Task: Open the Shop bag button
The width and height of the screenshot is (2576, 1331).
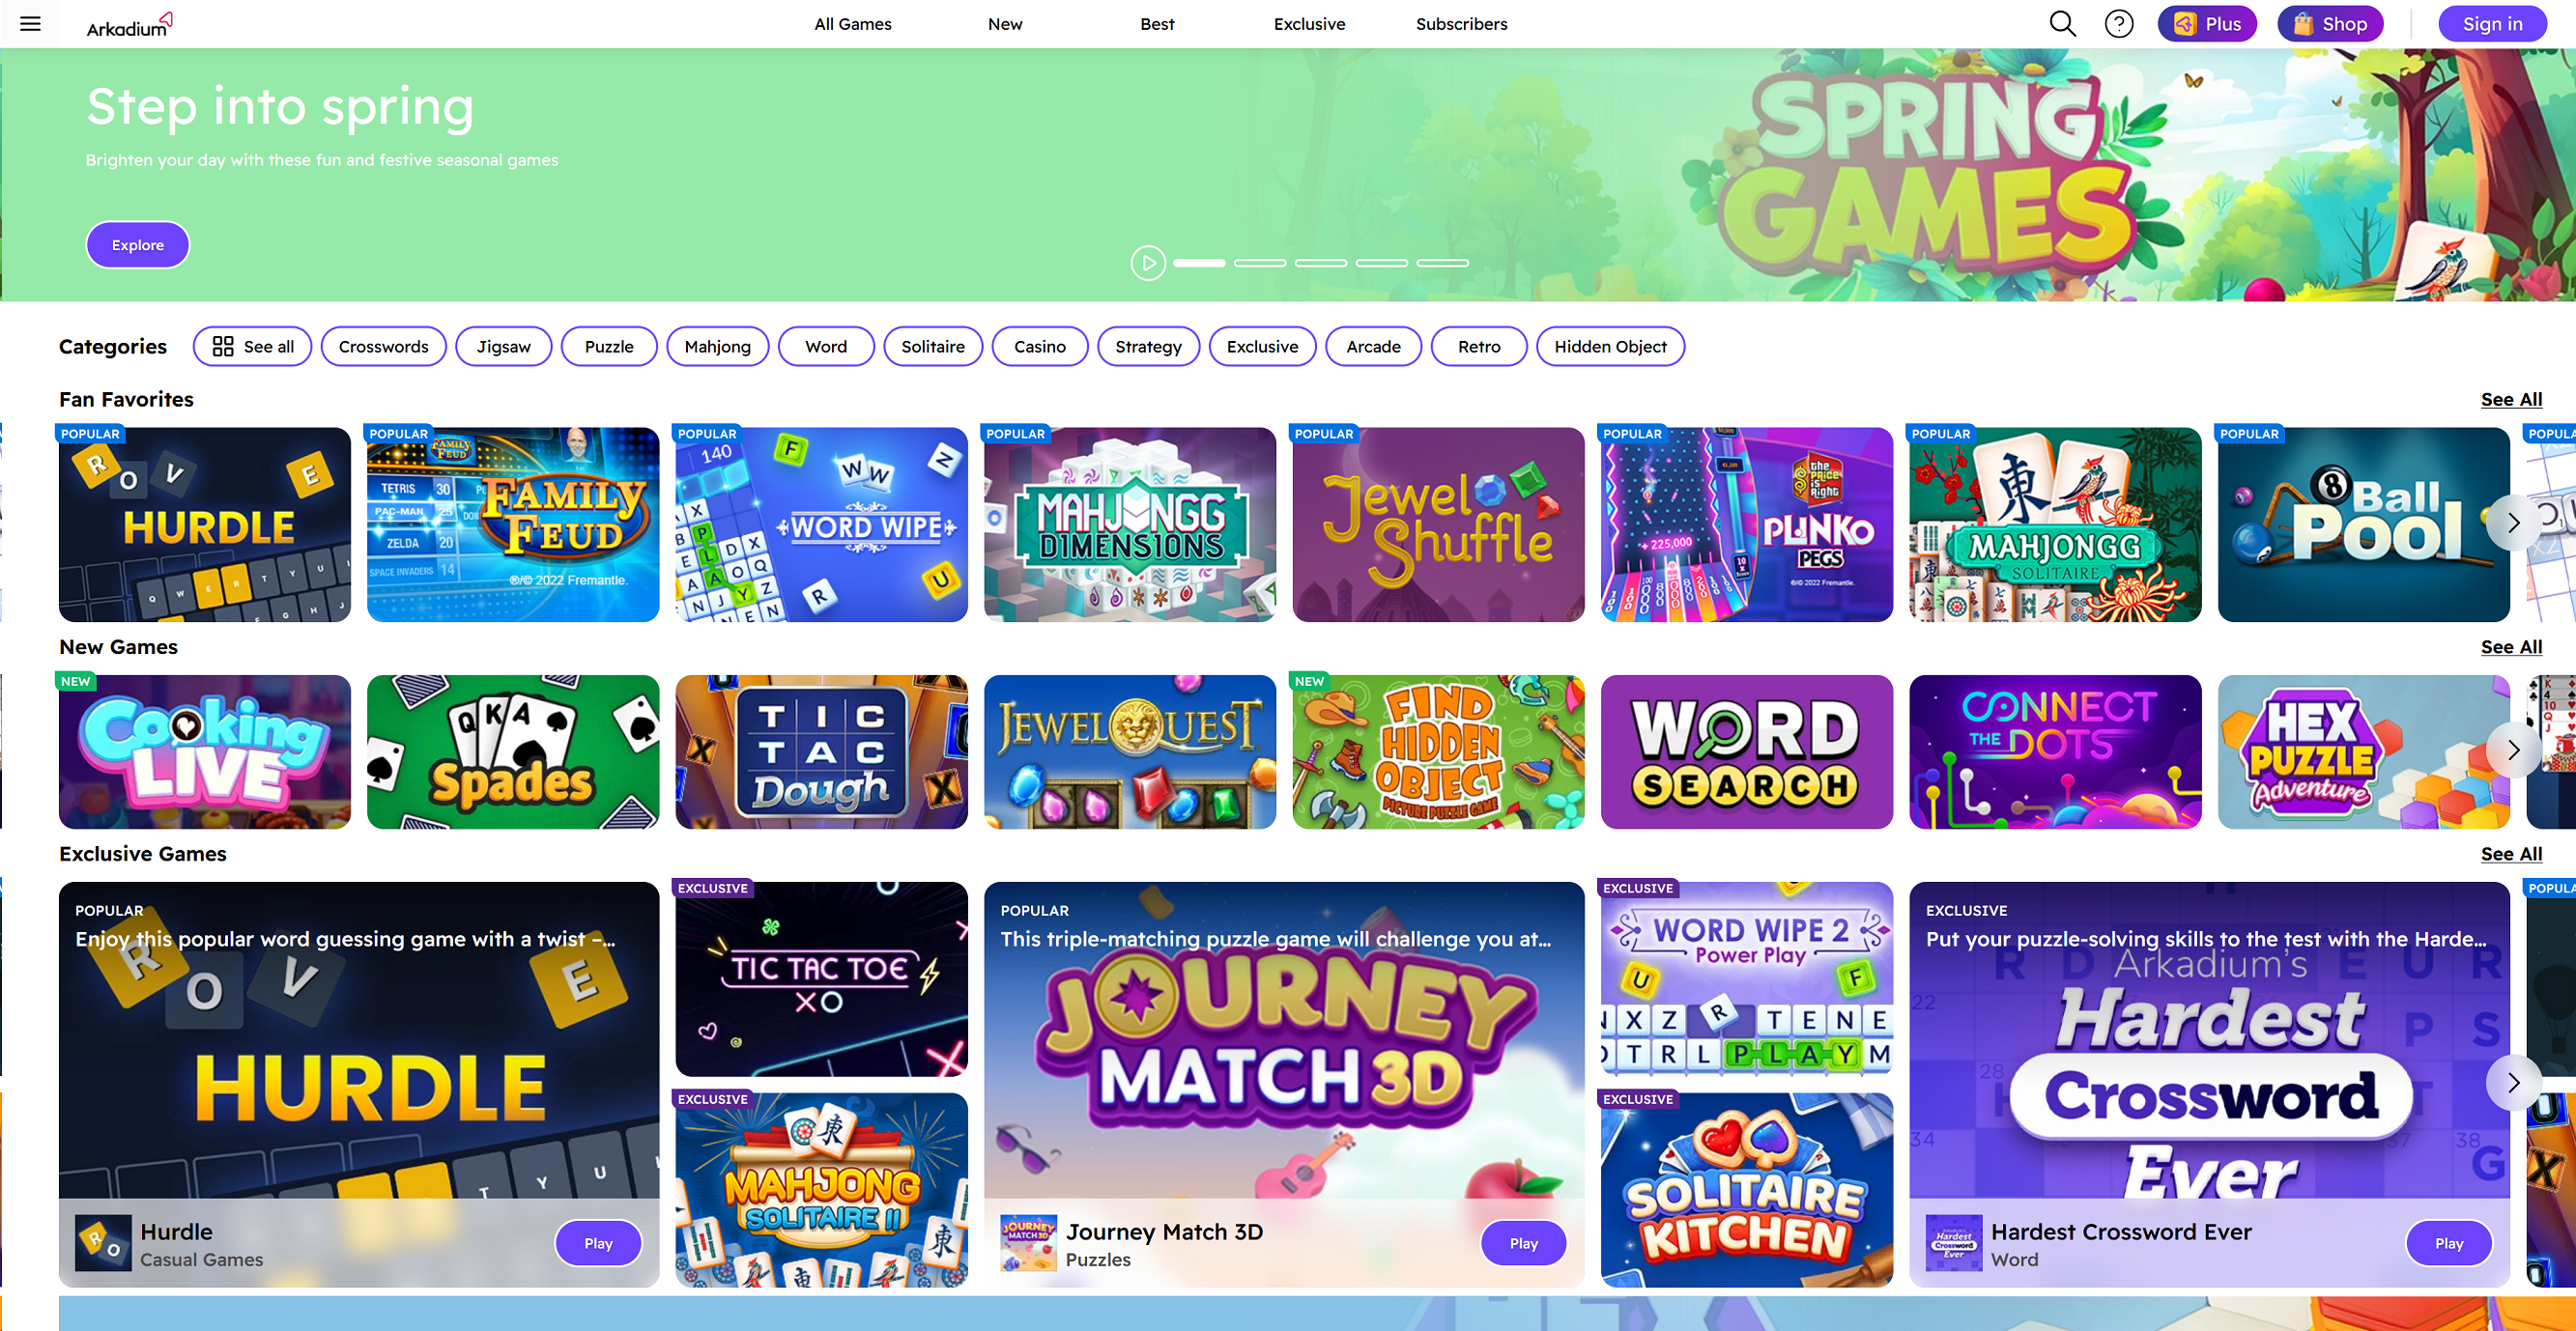Action: click(2330, 24)
